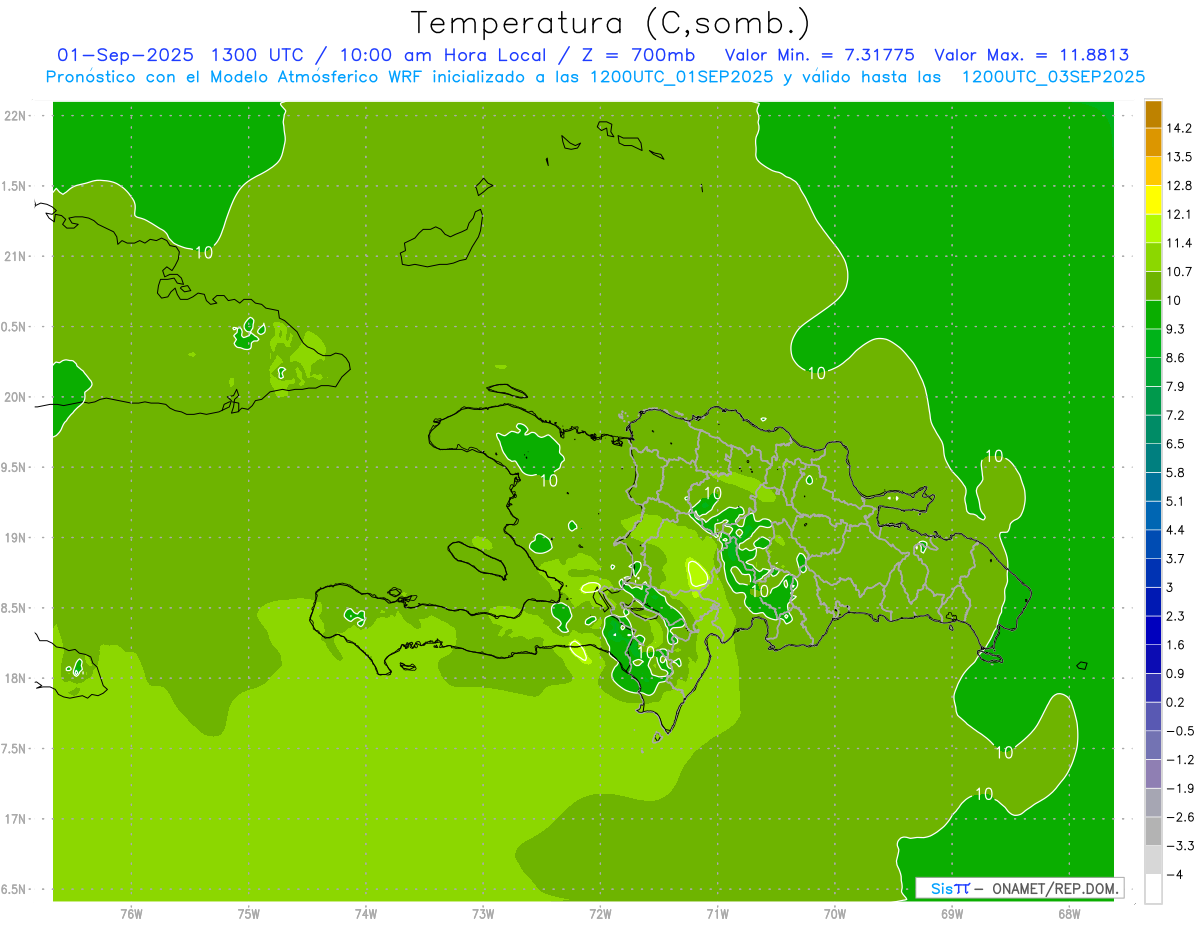Click the "7.2" color bar value
The width and height of the screenshot is (1200, 927).
pos(1176,415)
